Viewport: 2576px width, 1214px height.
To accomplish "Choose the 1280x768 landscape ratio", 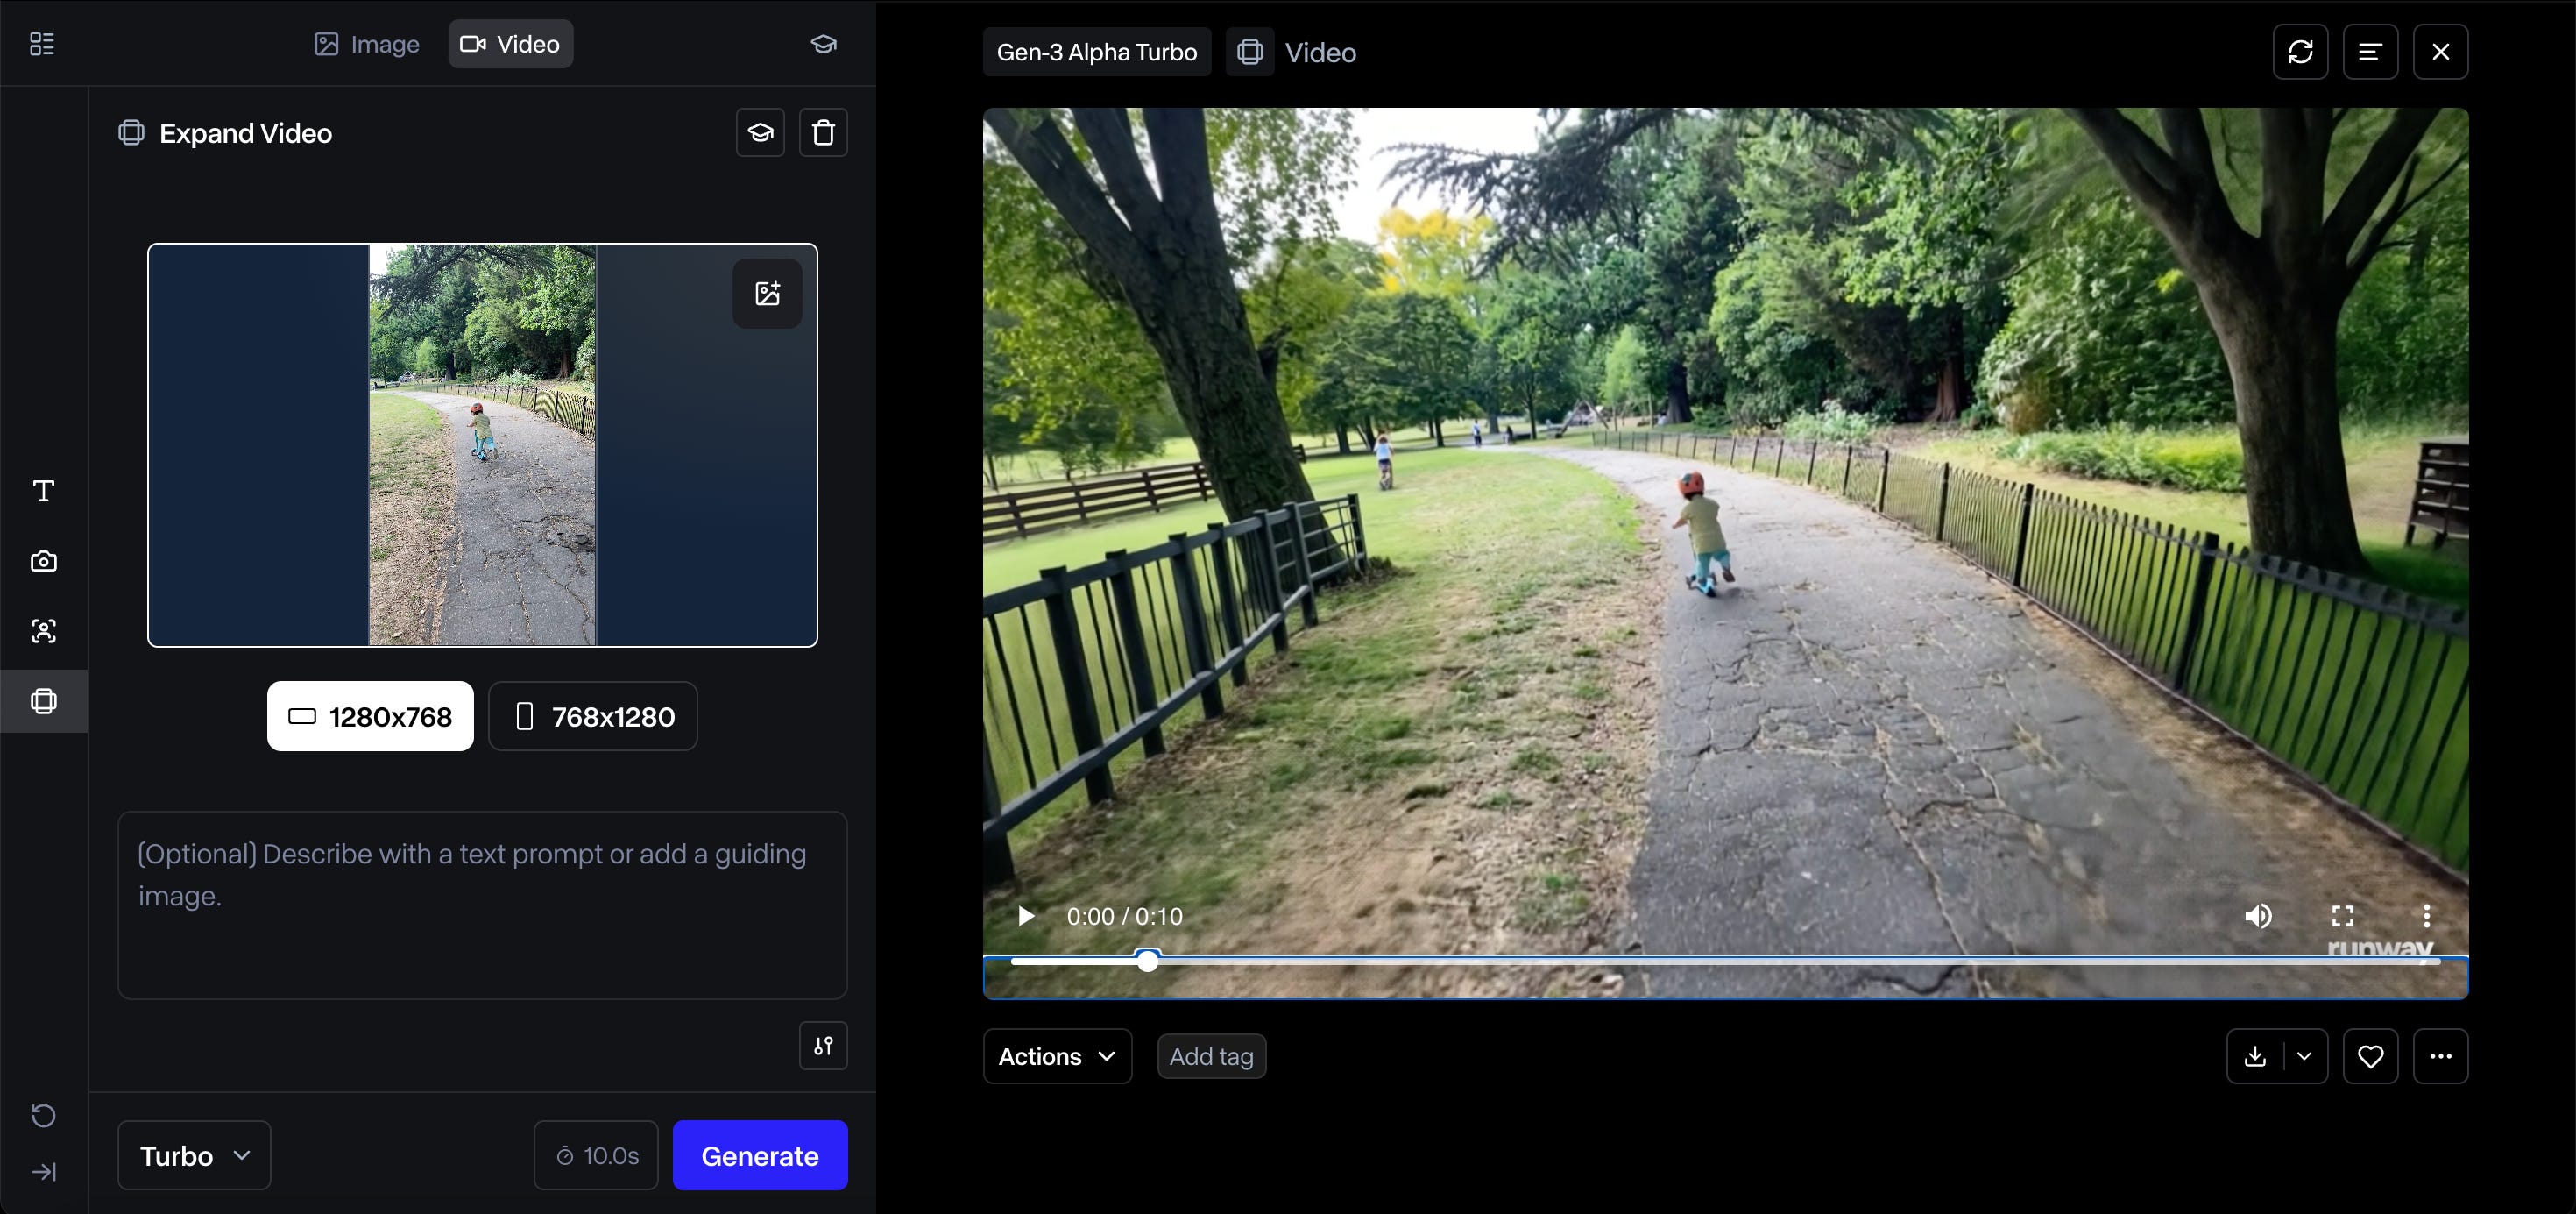I will (x=370, y=716).
